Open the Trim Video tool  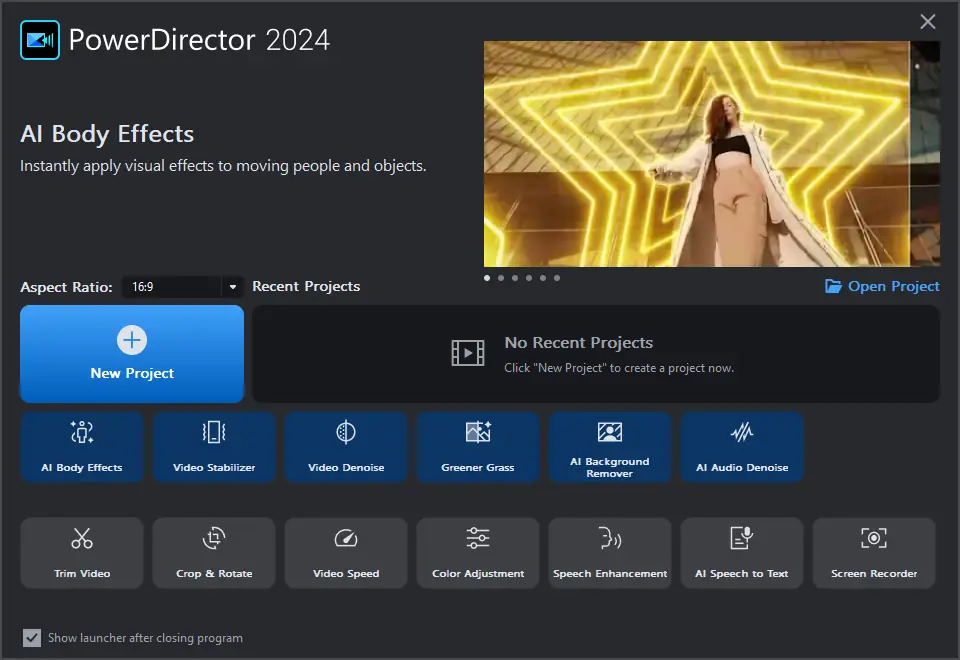(x=82, y=553)
